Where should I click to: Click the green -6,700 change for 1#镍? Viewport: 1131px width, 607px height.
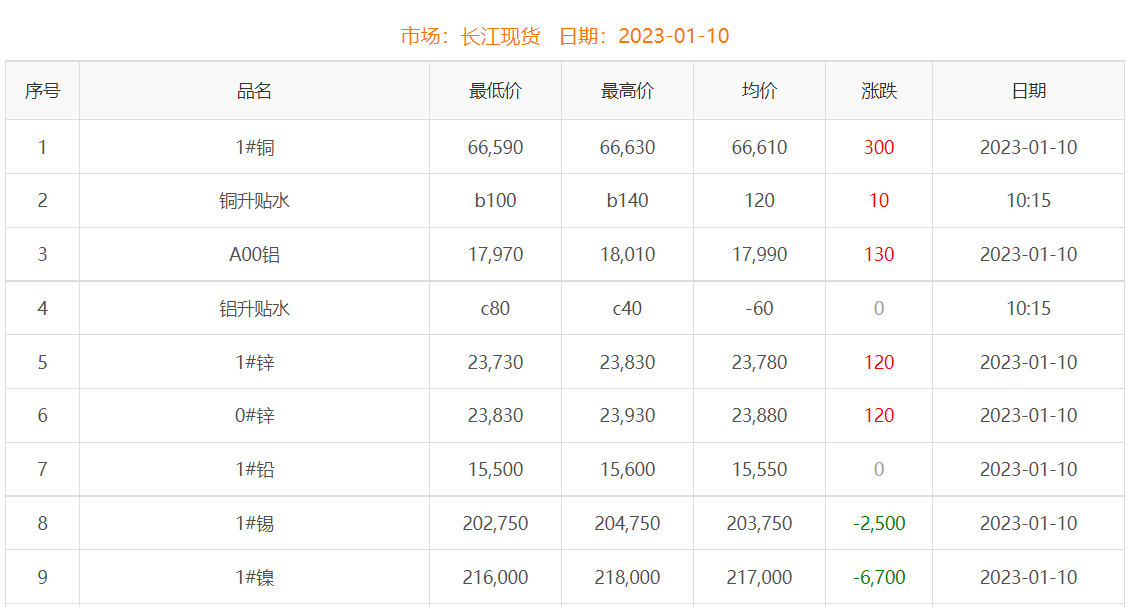tap(878, 577)
